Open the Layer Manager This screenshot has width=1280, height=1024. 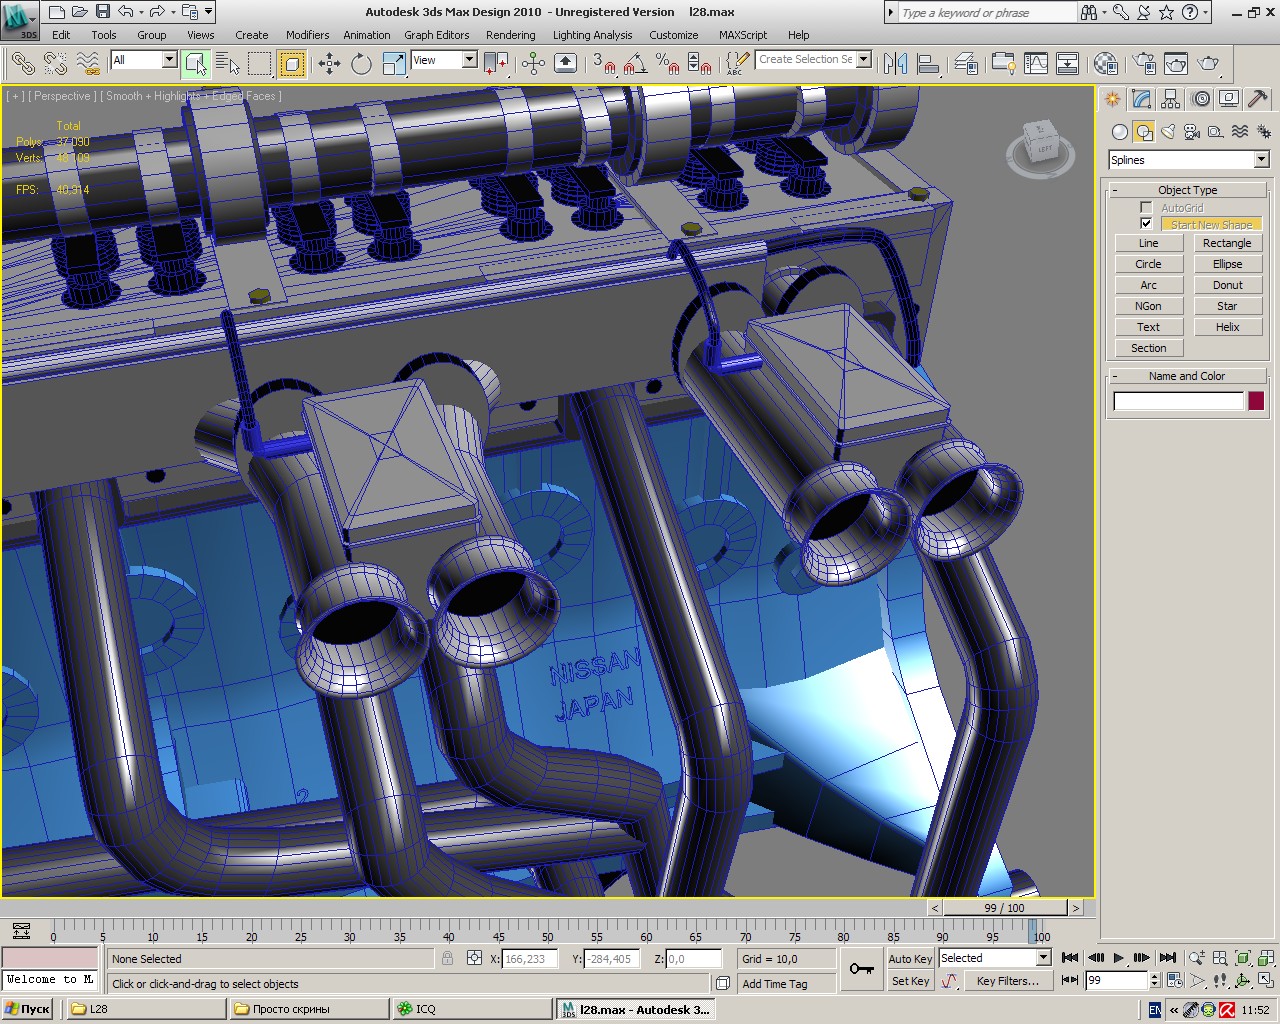pyautogui.click(x=966, y=64)
